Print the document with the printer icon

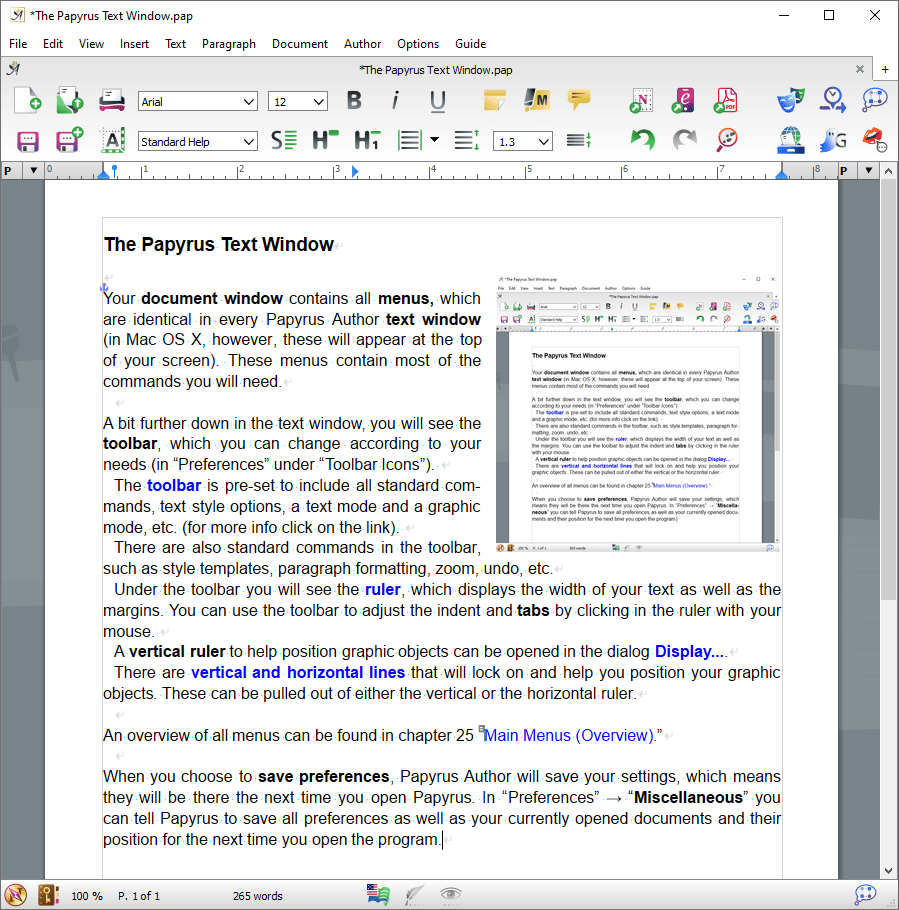(111, 100)
